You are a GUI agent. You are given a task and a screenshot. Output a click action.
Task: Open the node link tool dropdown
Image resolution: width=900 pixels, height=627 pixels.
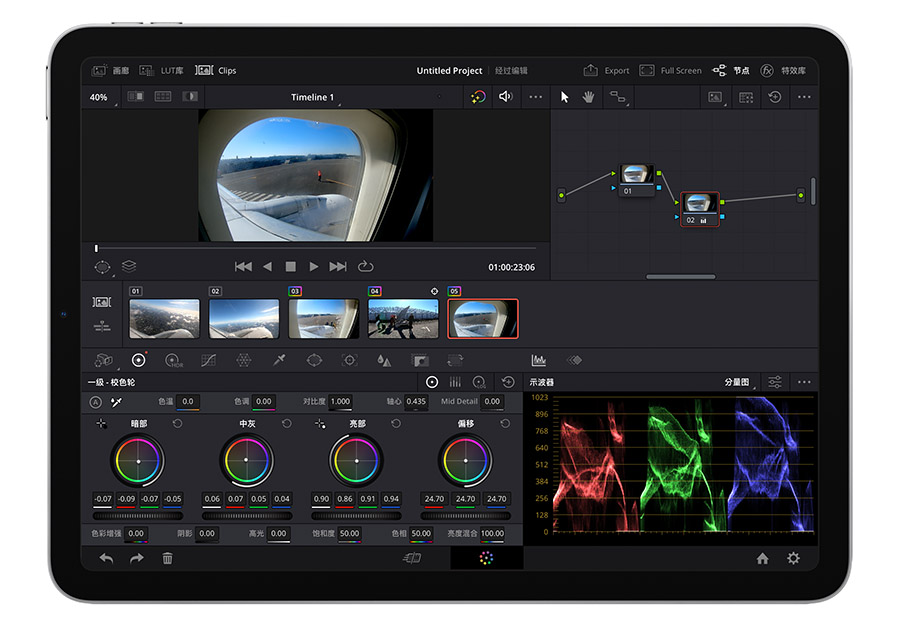(x=618, y=97)
